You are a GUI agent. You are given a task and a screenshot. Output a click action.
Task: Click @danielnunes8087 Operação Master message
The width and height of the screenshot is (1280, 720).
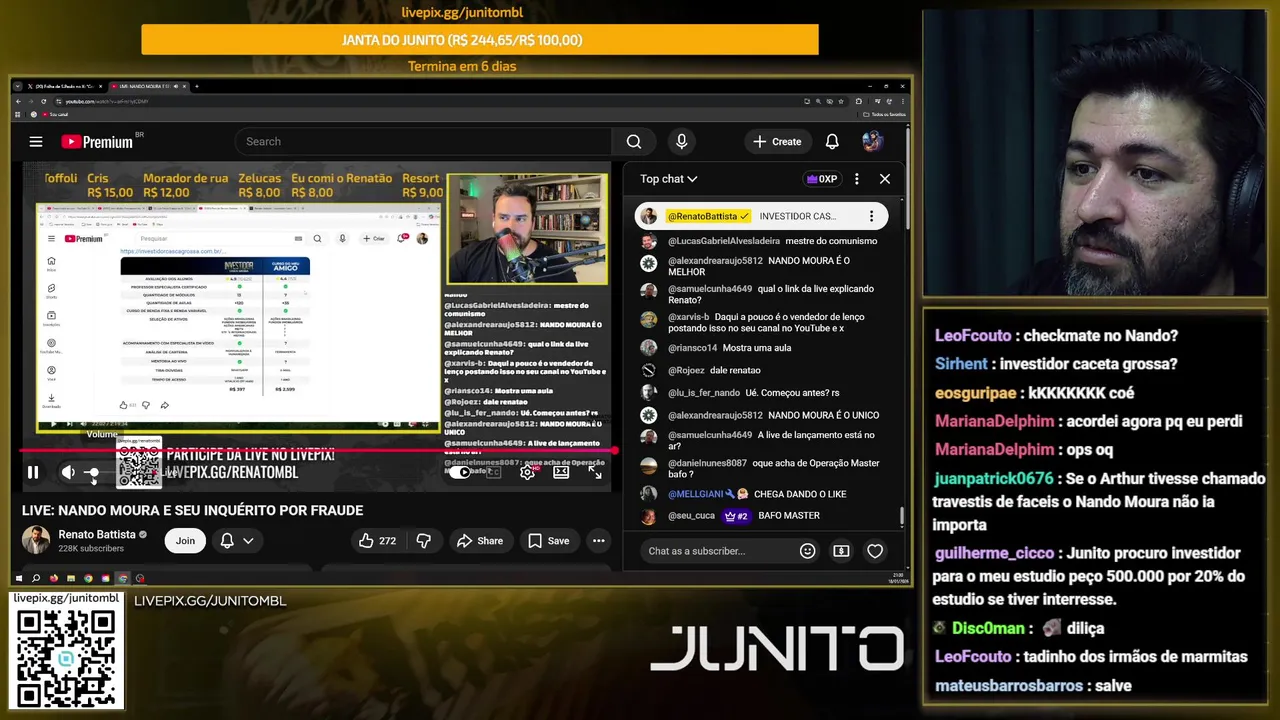(759, 469)
